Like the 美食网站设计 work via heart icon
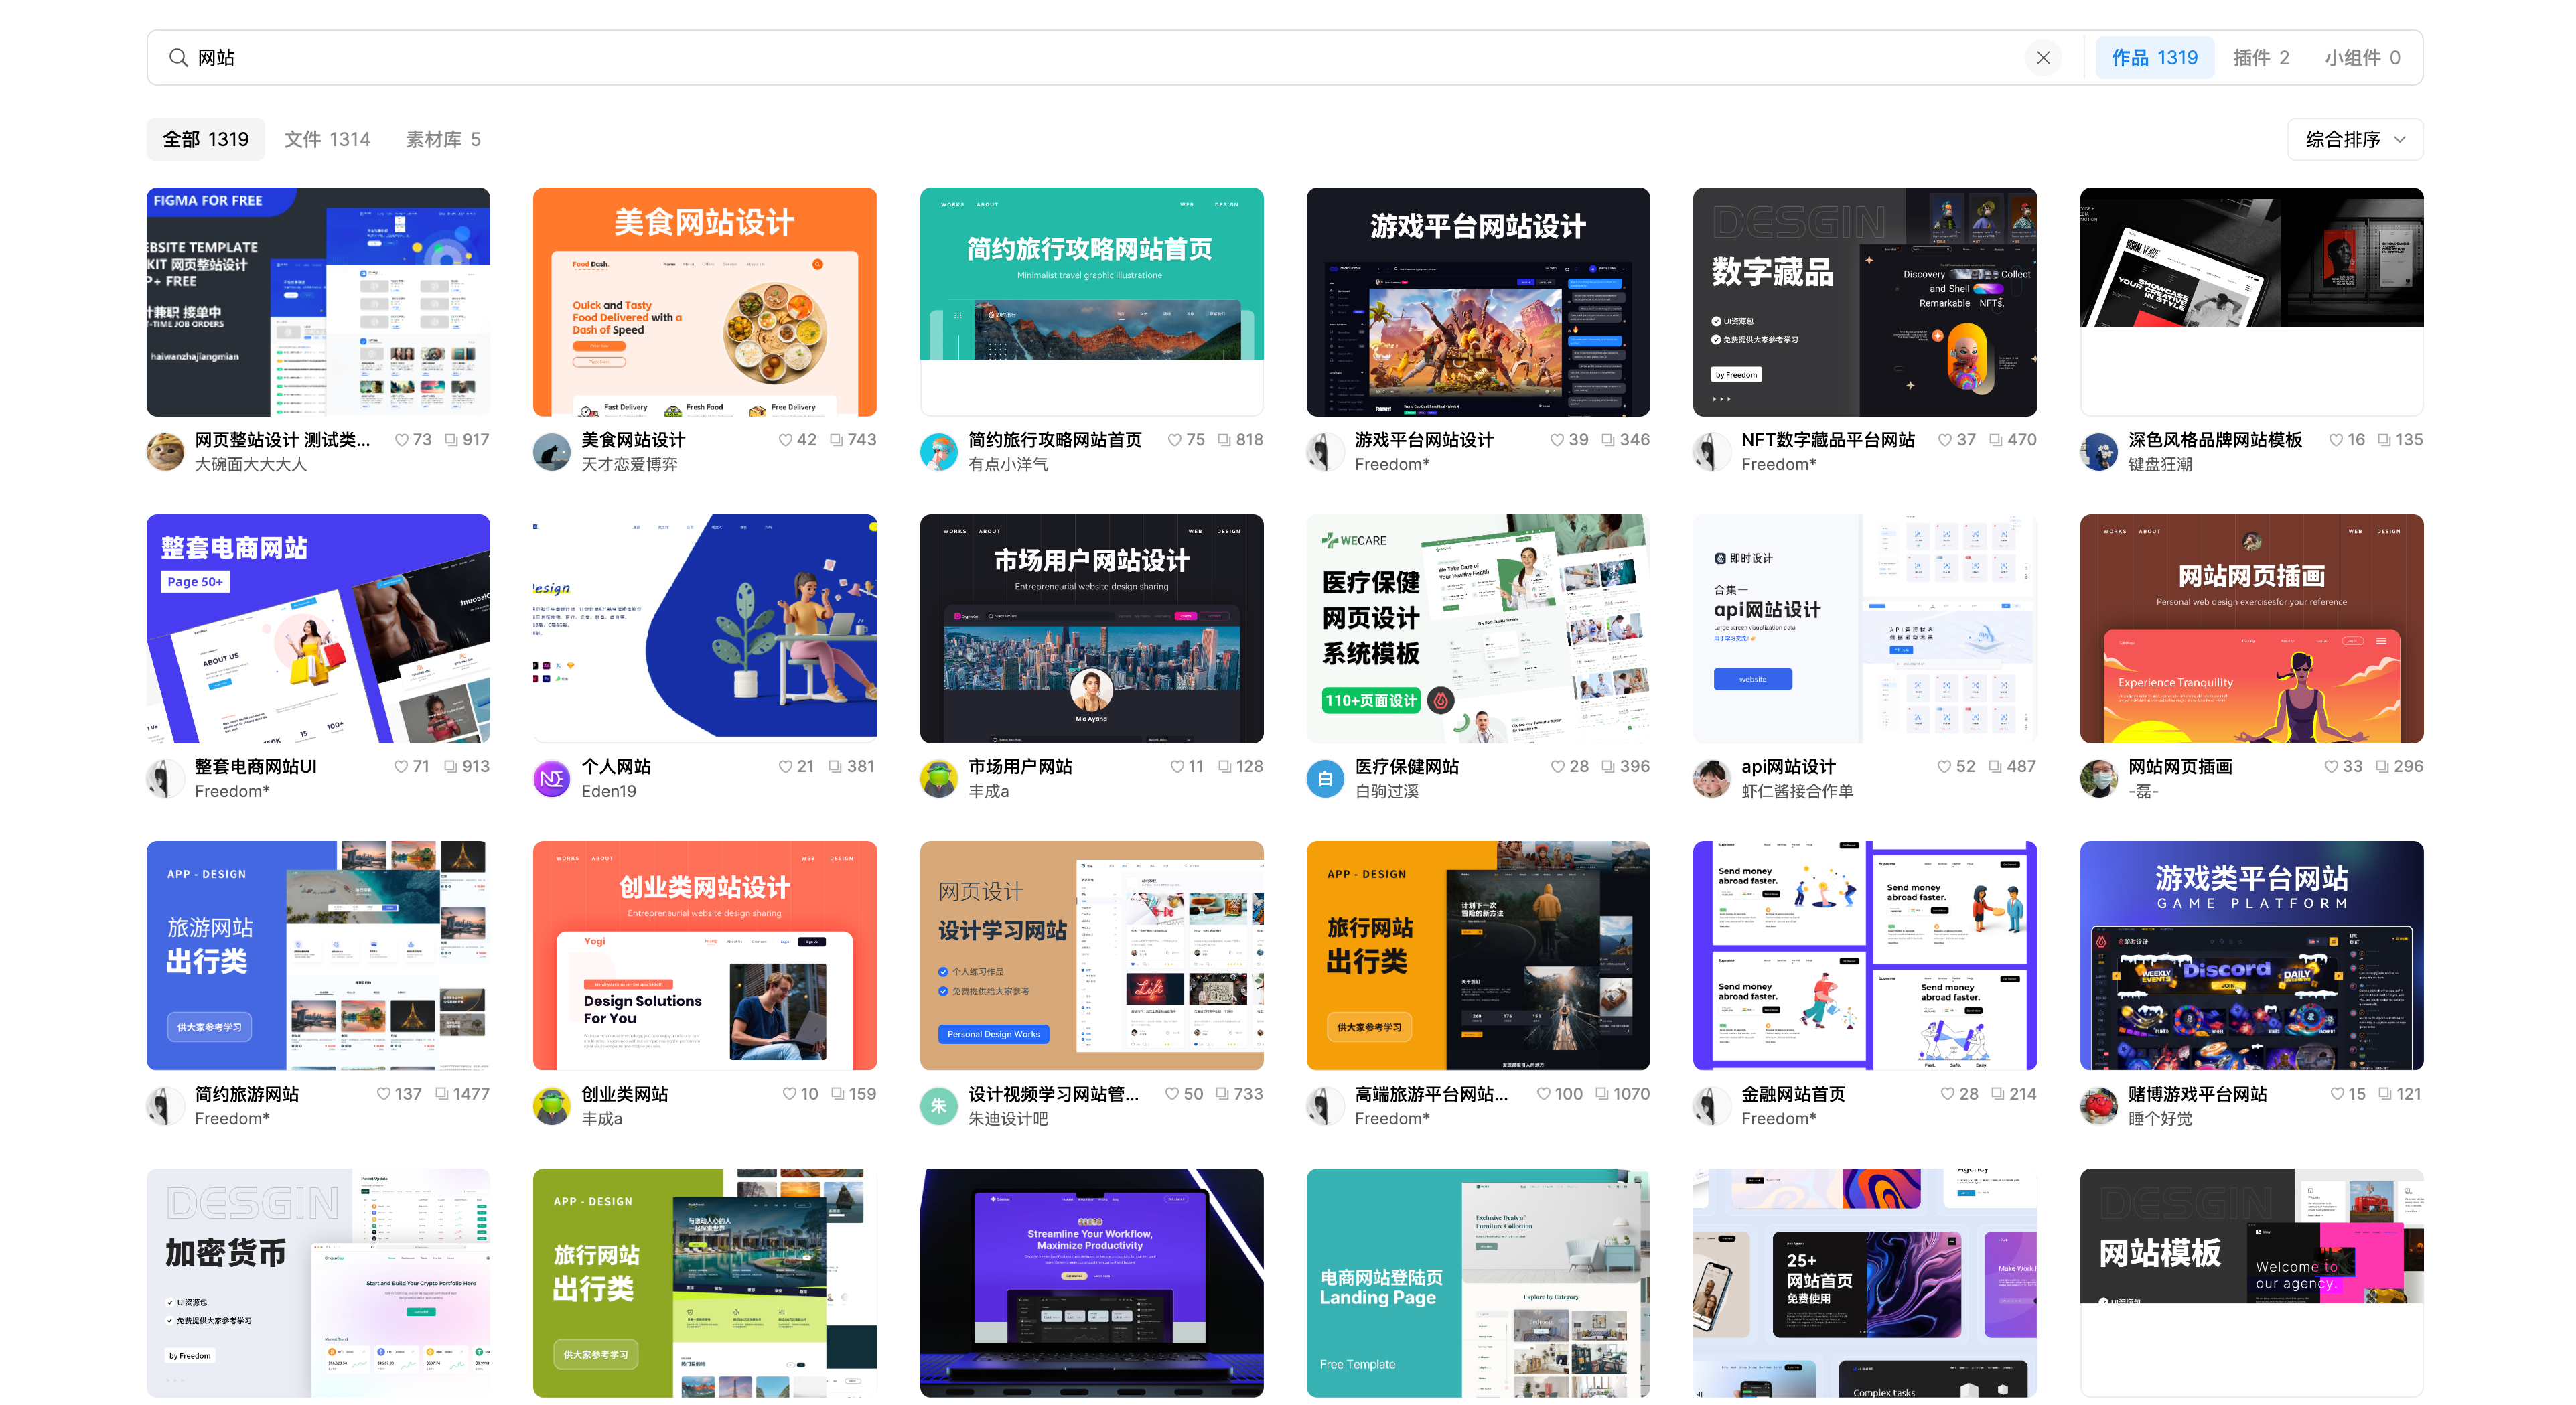The image size is (2576, 1405). tap(785, 440)
